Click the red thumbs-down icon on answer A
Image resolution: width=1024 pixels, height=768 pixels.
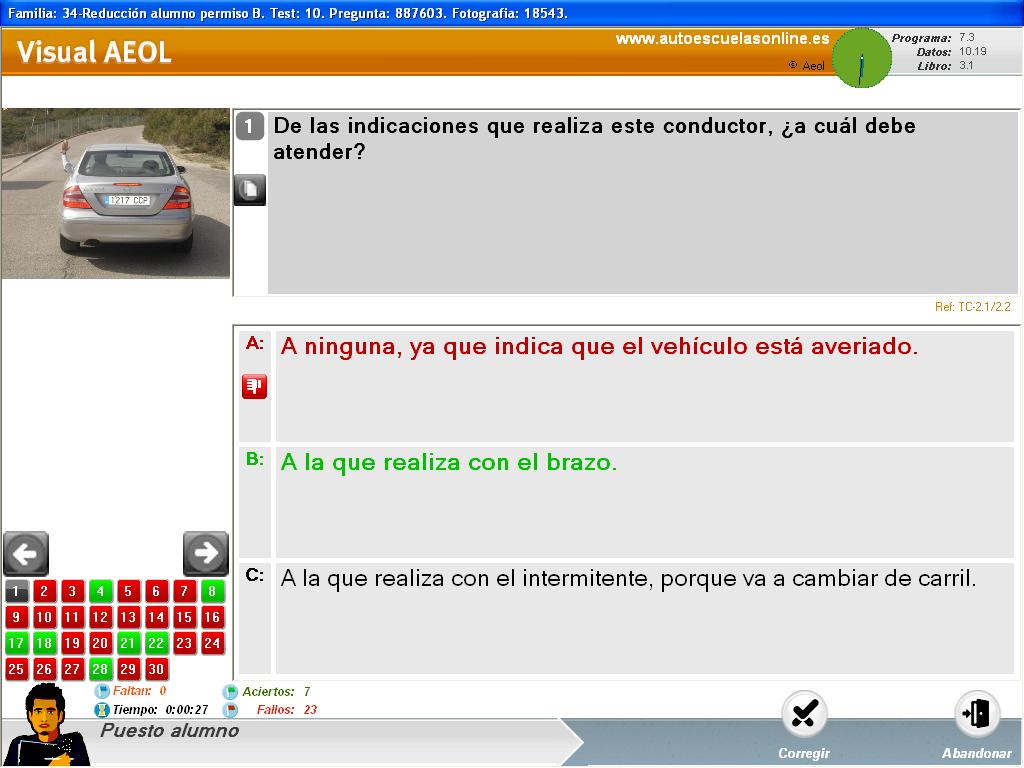pos(254,386)
